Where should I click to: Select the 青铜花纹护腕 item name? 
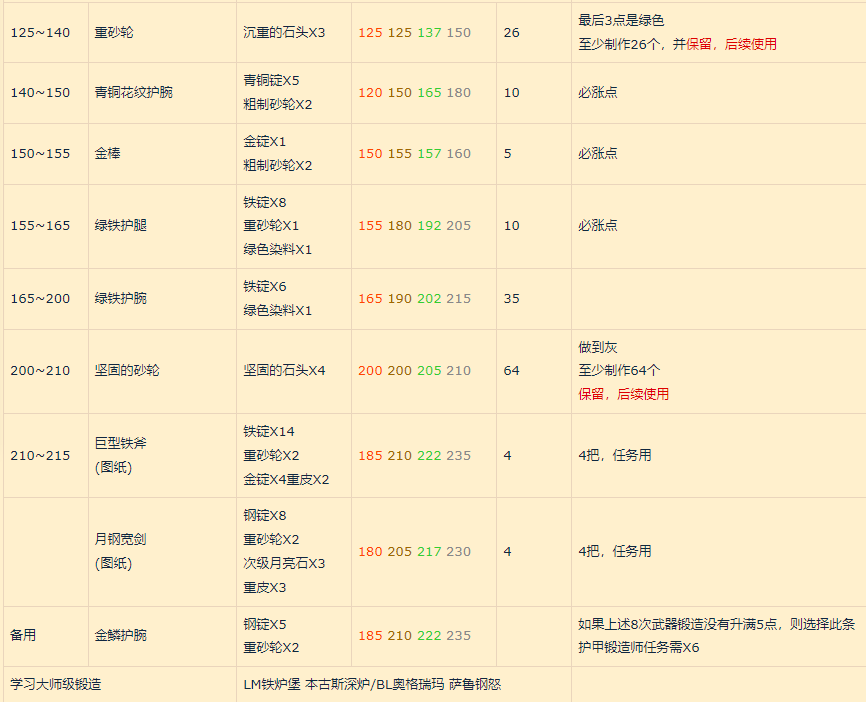(133, 92)
